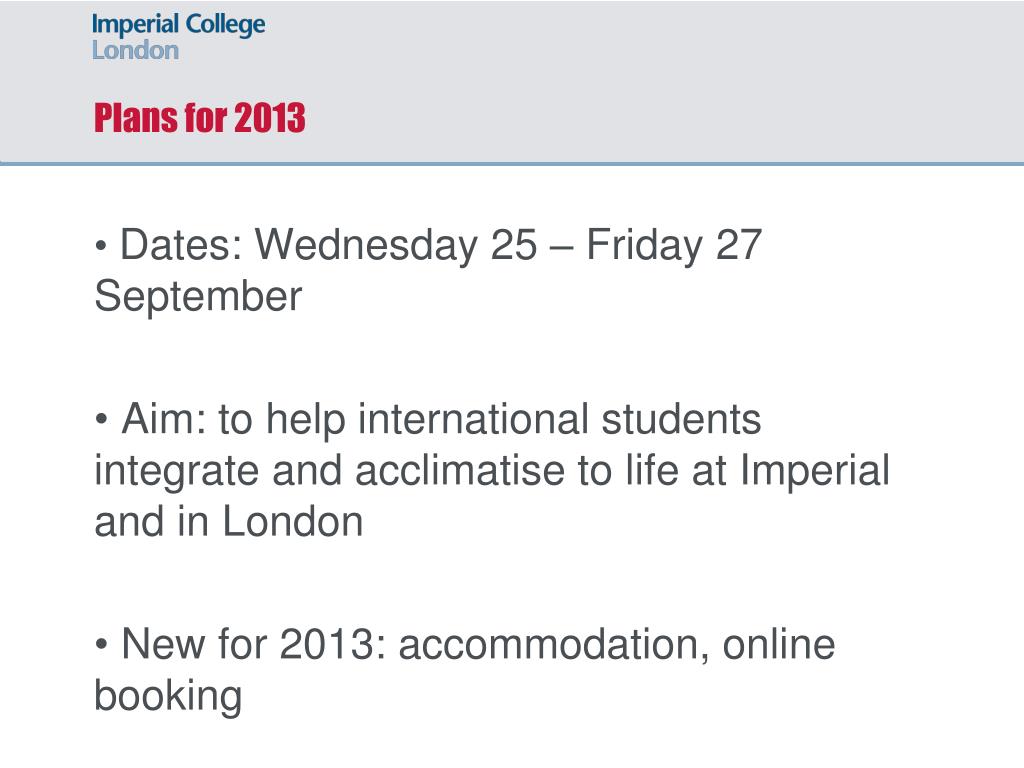Click the phrase international students
This screenshot has height=768, width=1024.
click(560, 419)
